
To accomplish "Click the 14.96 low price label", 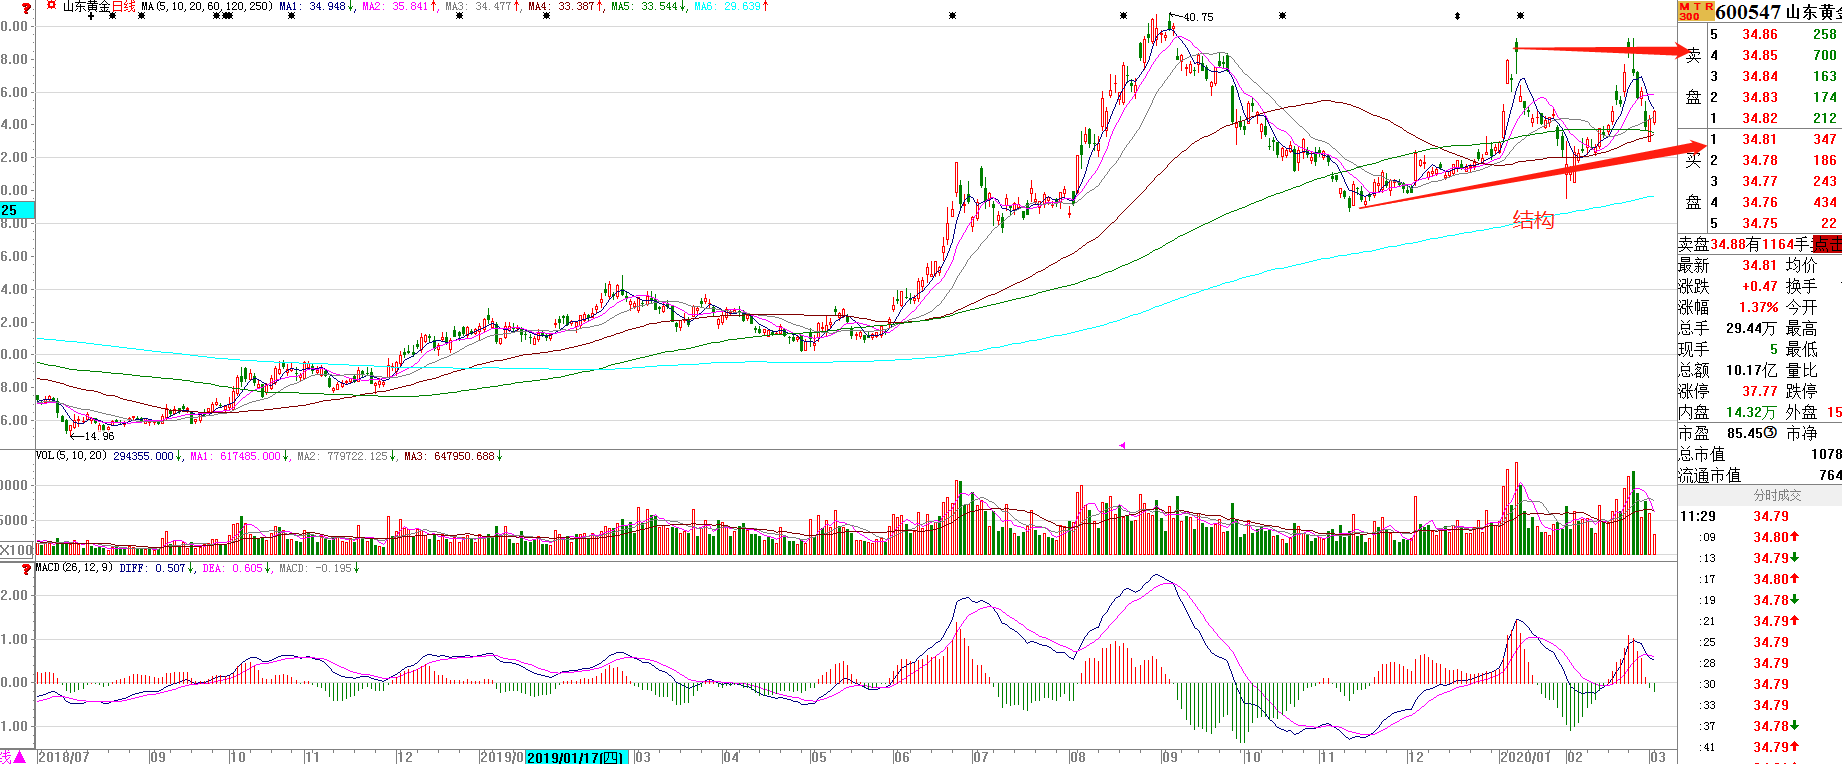I will 99,436.
